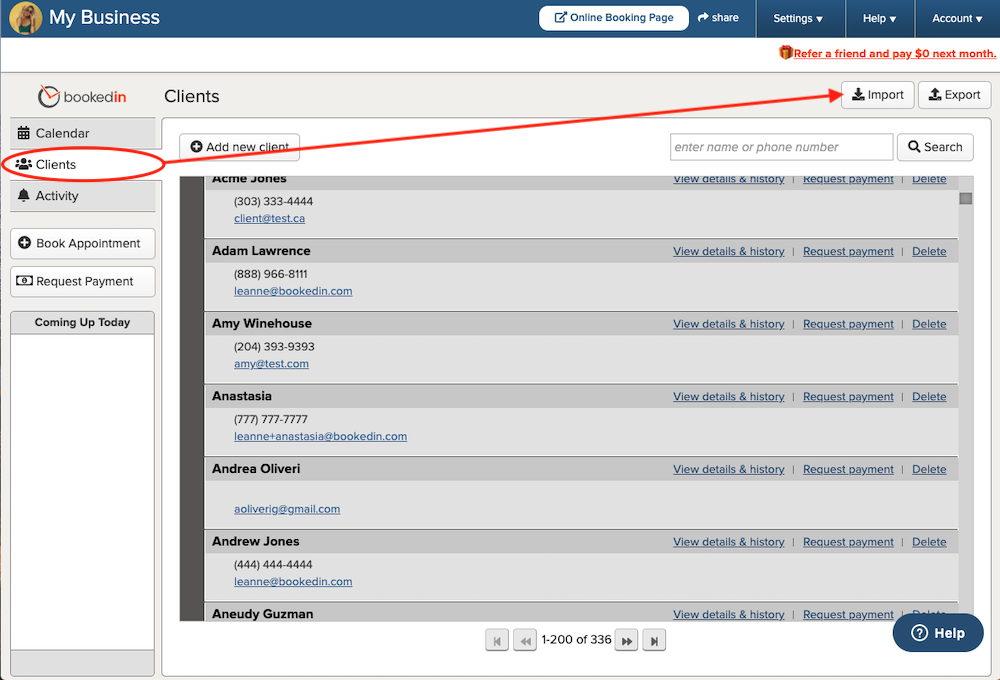This screenshot has width=1000, height=680.
Task: Delete the Anastasia client
Action: (x=929, y=397)
